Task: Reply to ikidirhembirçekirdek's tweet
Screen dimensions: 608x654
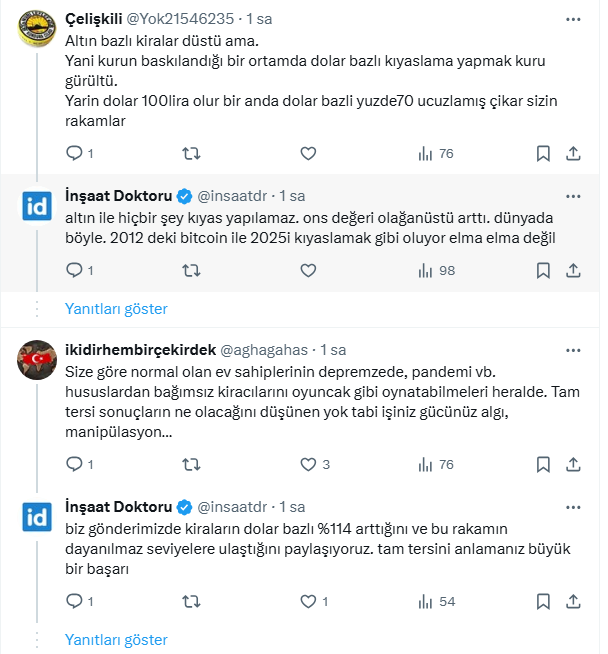Action: point(74,464)
